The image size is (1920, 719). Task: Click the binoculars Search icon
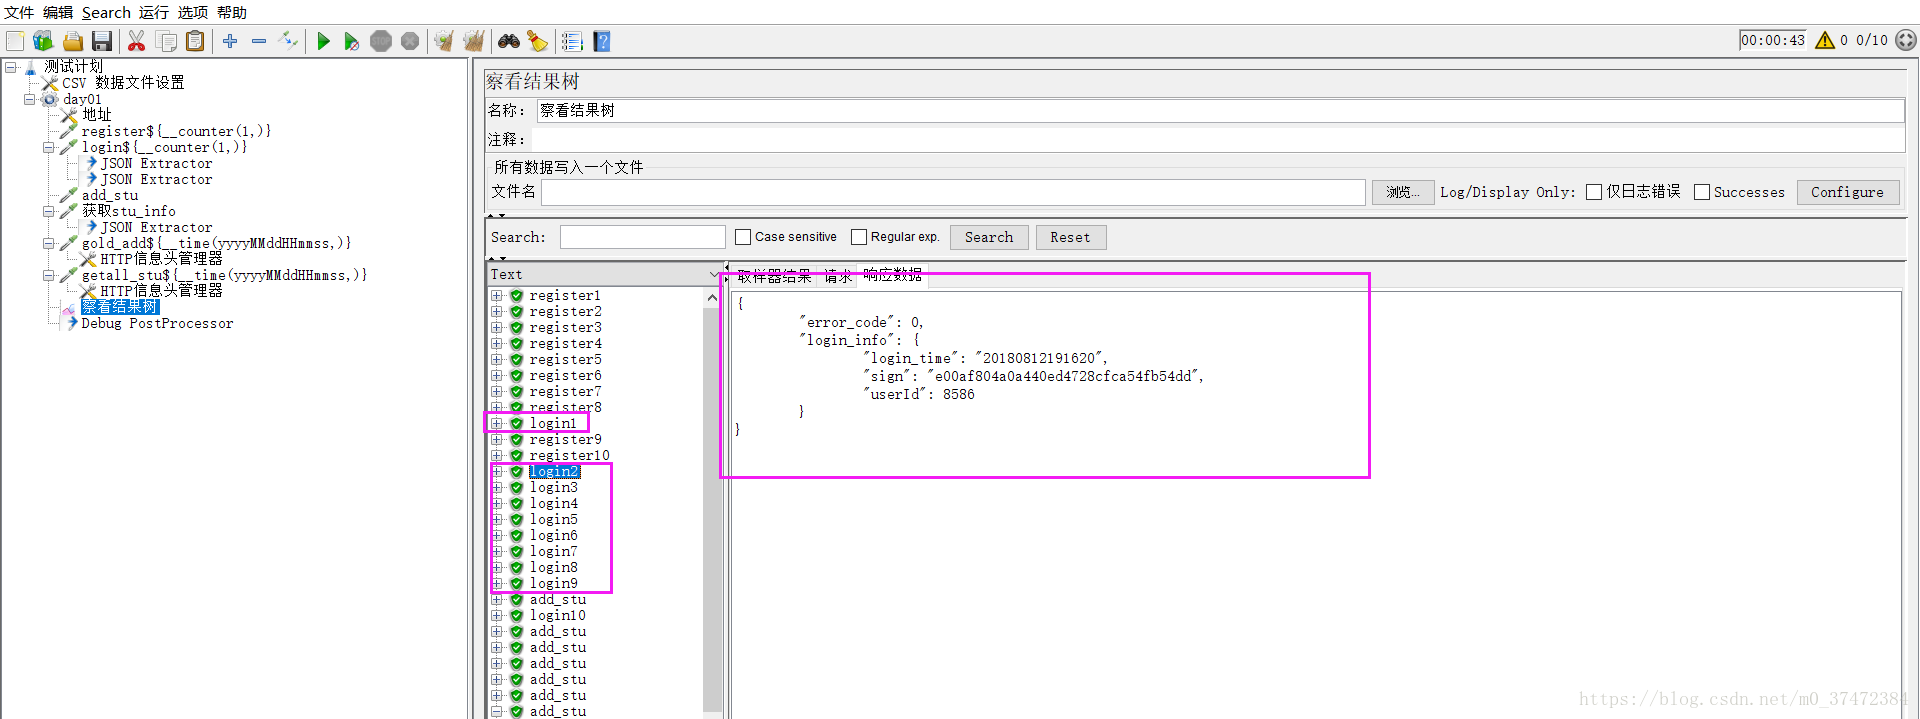point(509,41)
